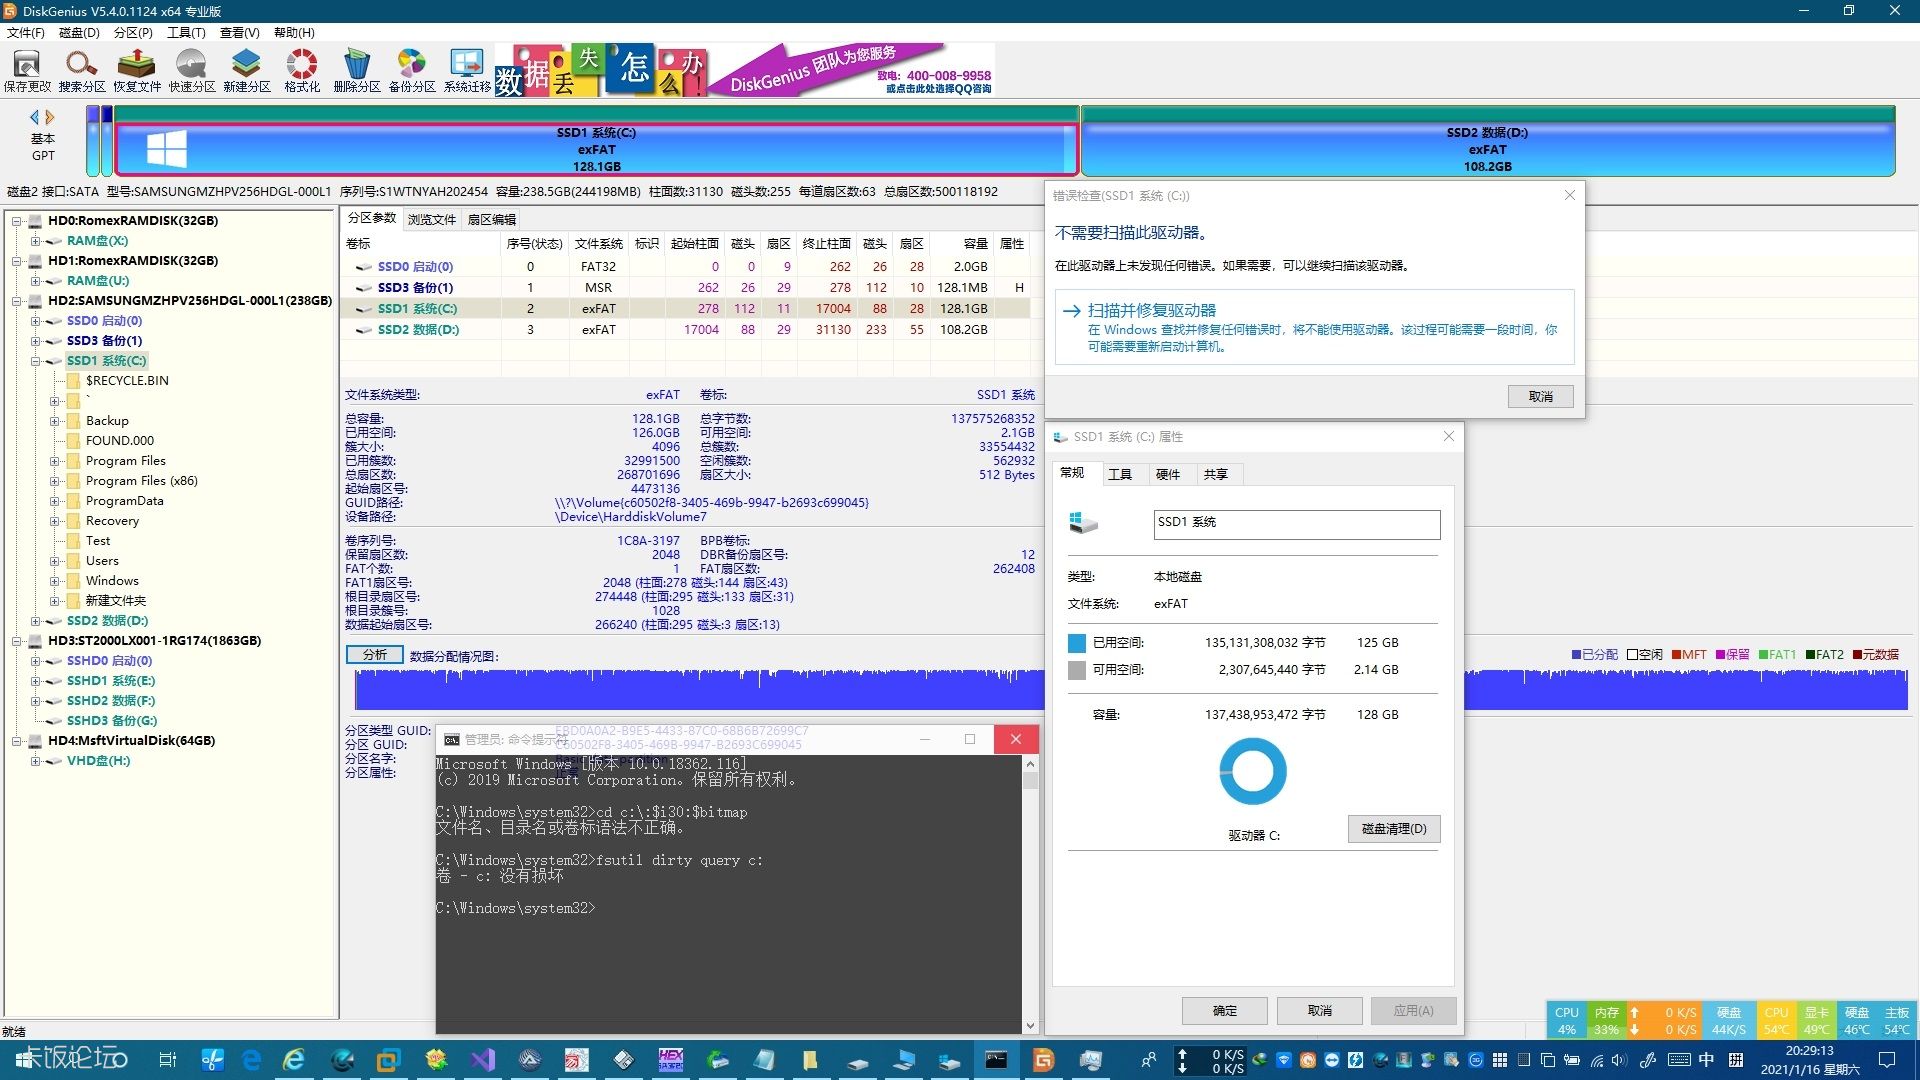Select the SSD0 启动(0) row in partition table
Image resolution: width=1920 pixels, height=1080 pixels.
(x=685, y=267)
